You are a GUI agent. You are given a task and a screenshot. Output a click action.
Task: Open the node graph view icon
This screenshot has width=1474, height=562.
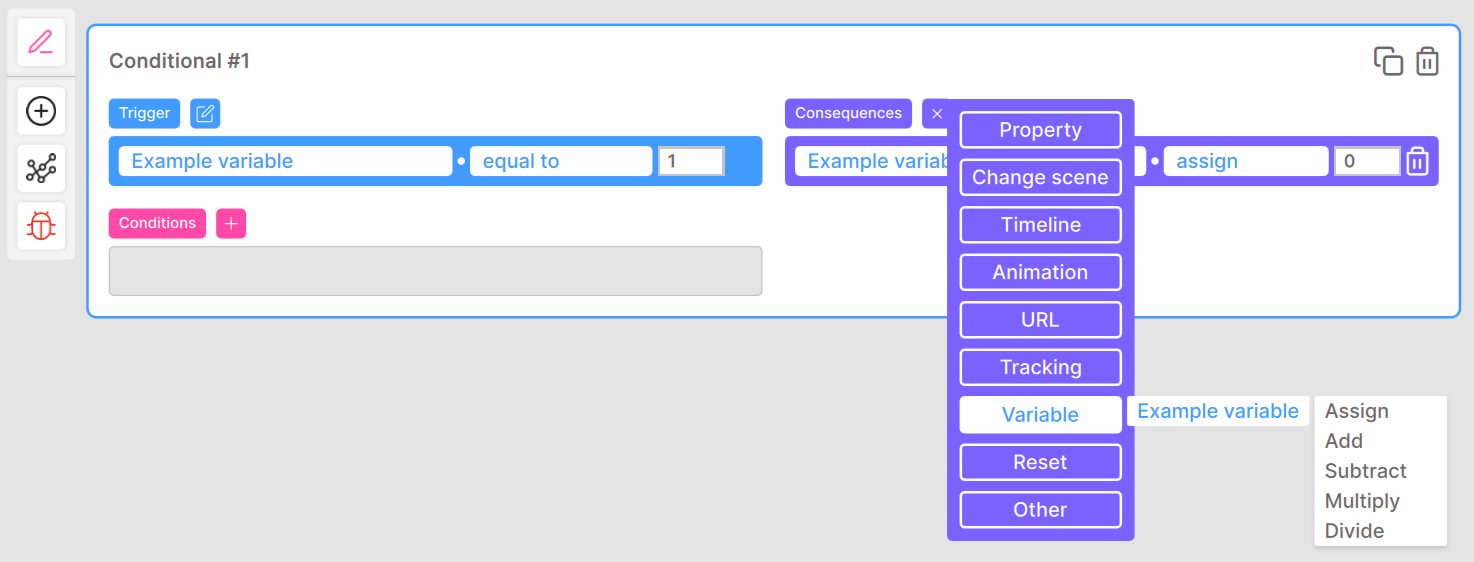41,169
